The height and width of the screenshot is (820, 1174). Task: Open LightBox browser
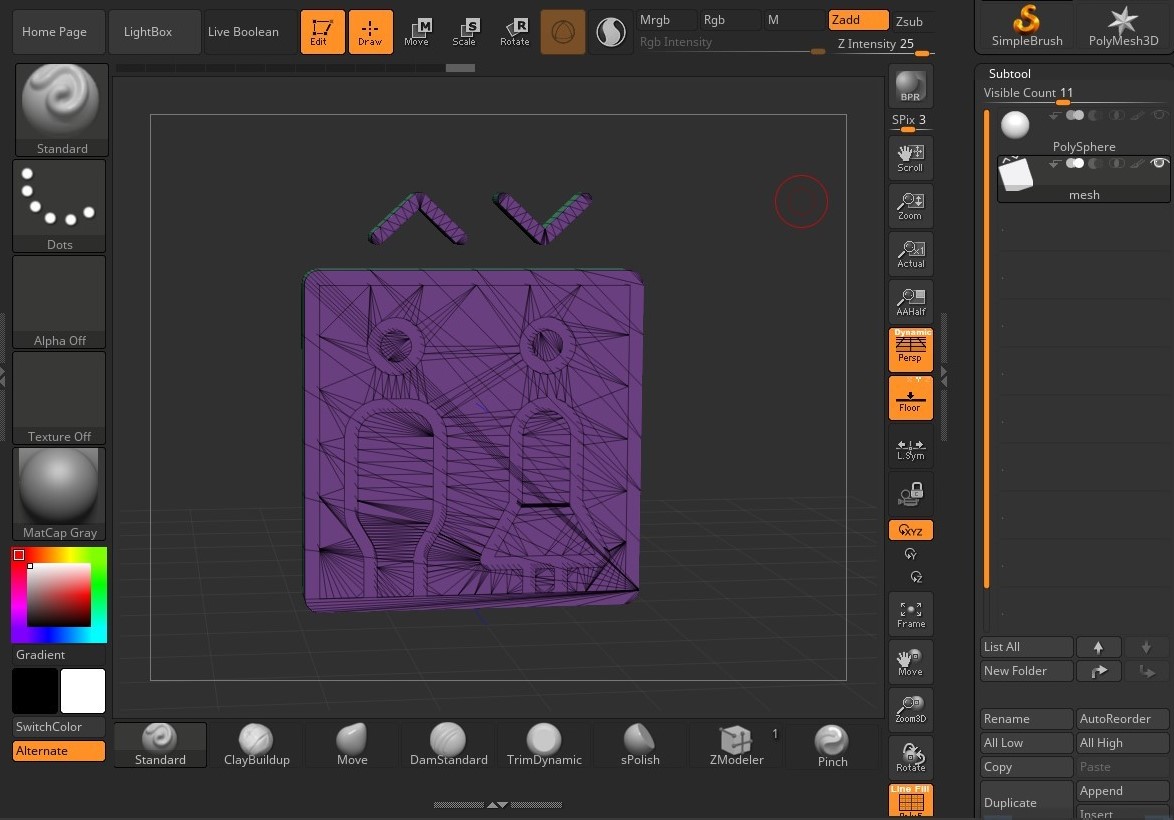tap(153, 32)
